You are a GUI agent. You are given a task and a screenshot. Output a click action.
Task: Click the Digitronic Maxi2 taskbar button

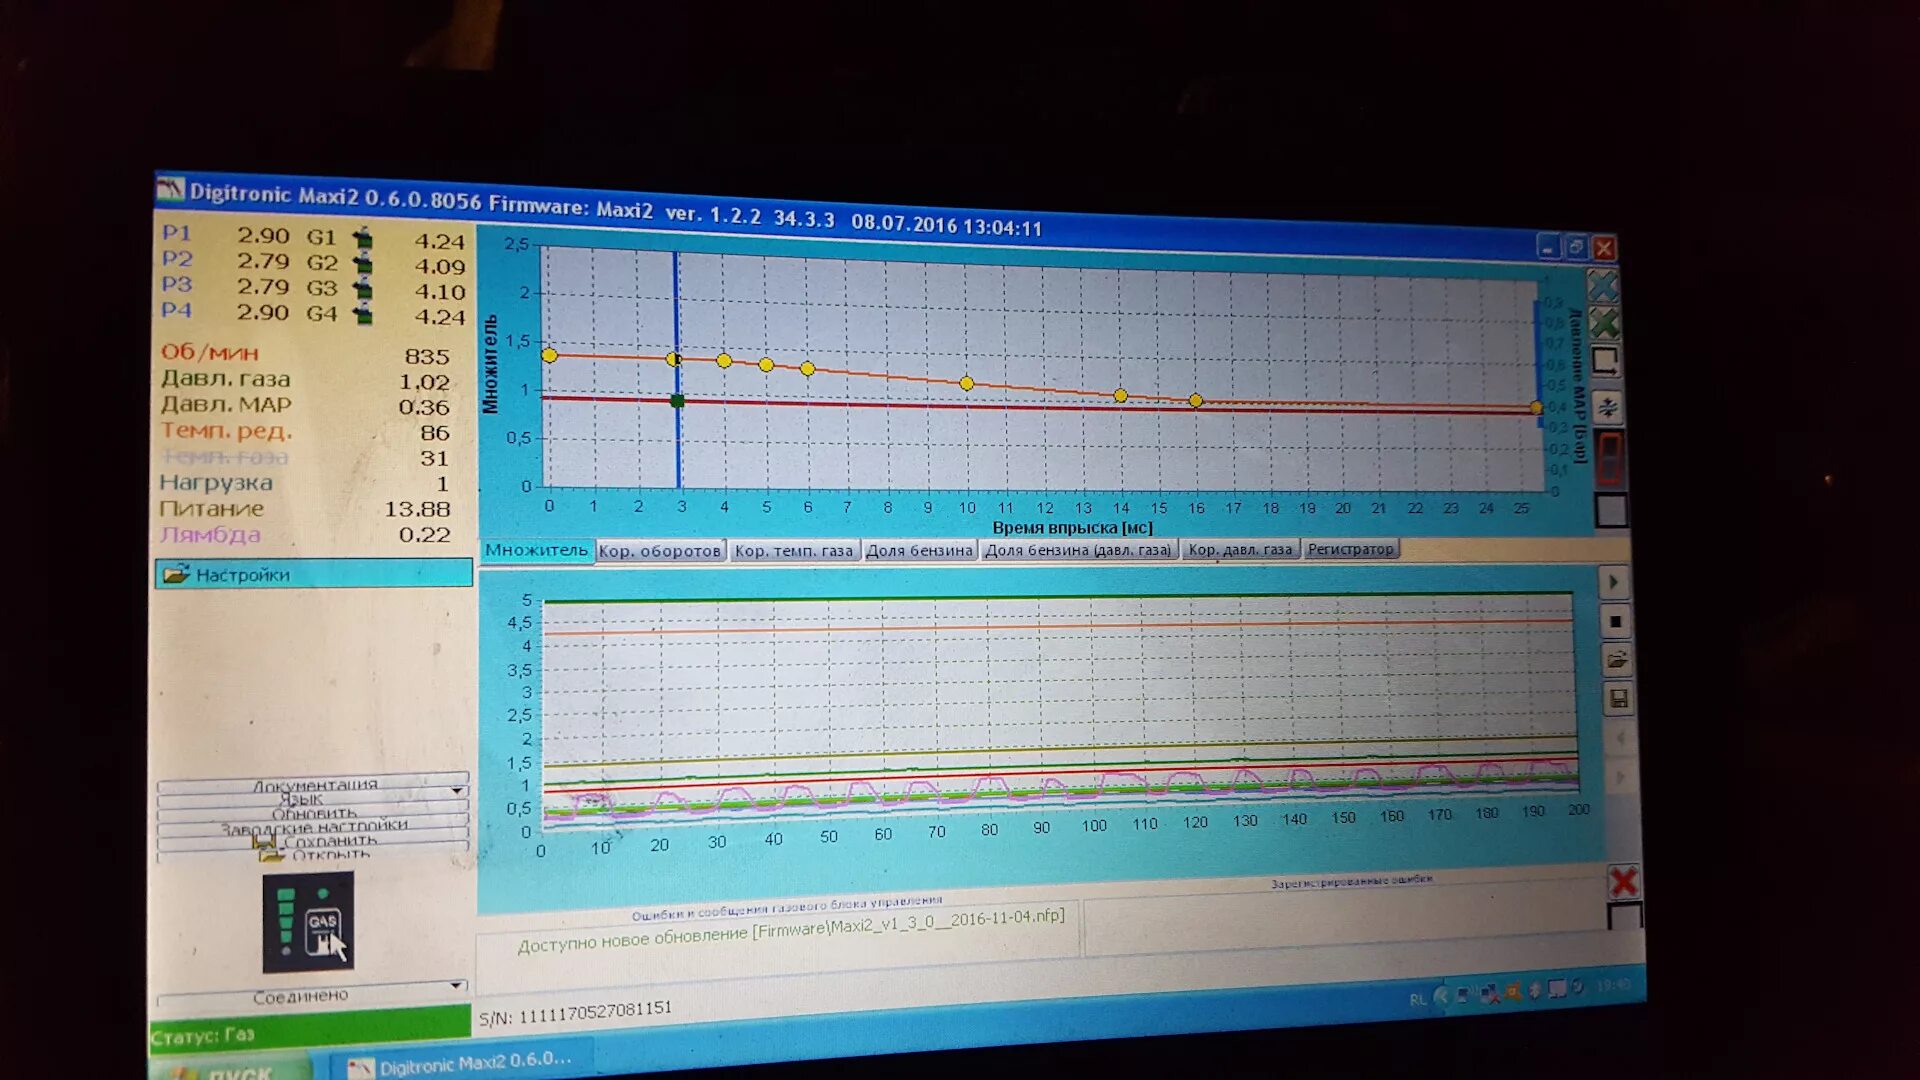click(x=460, y=1062)
